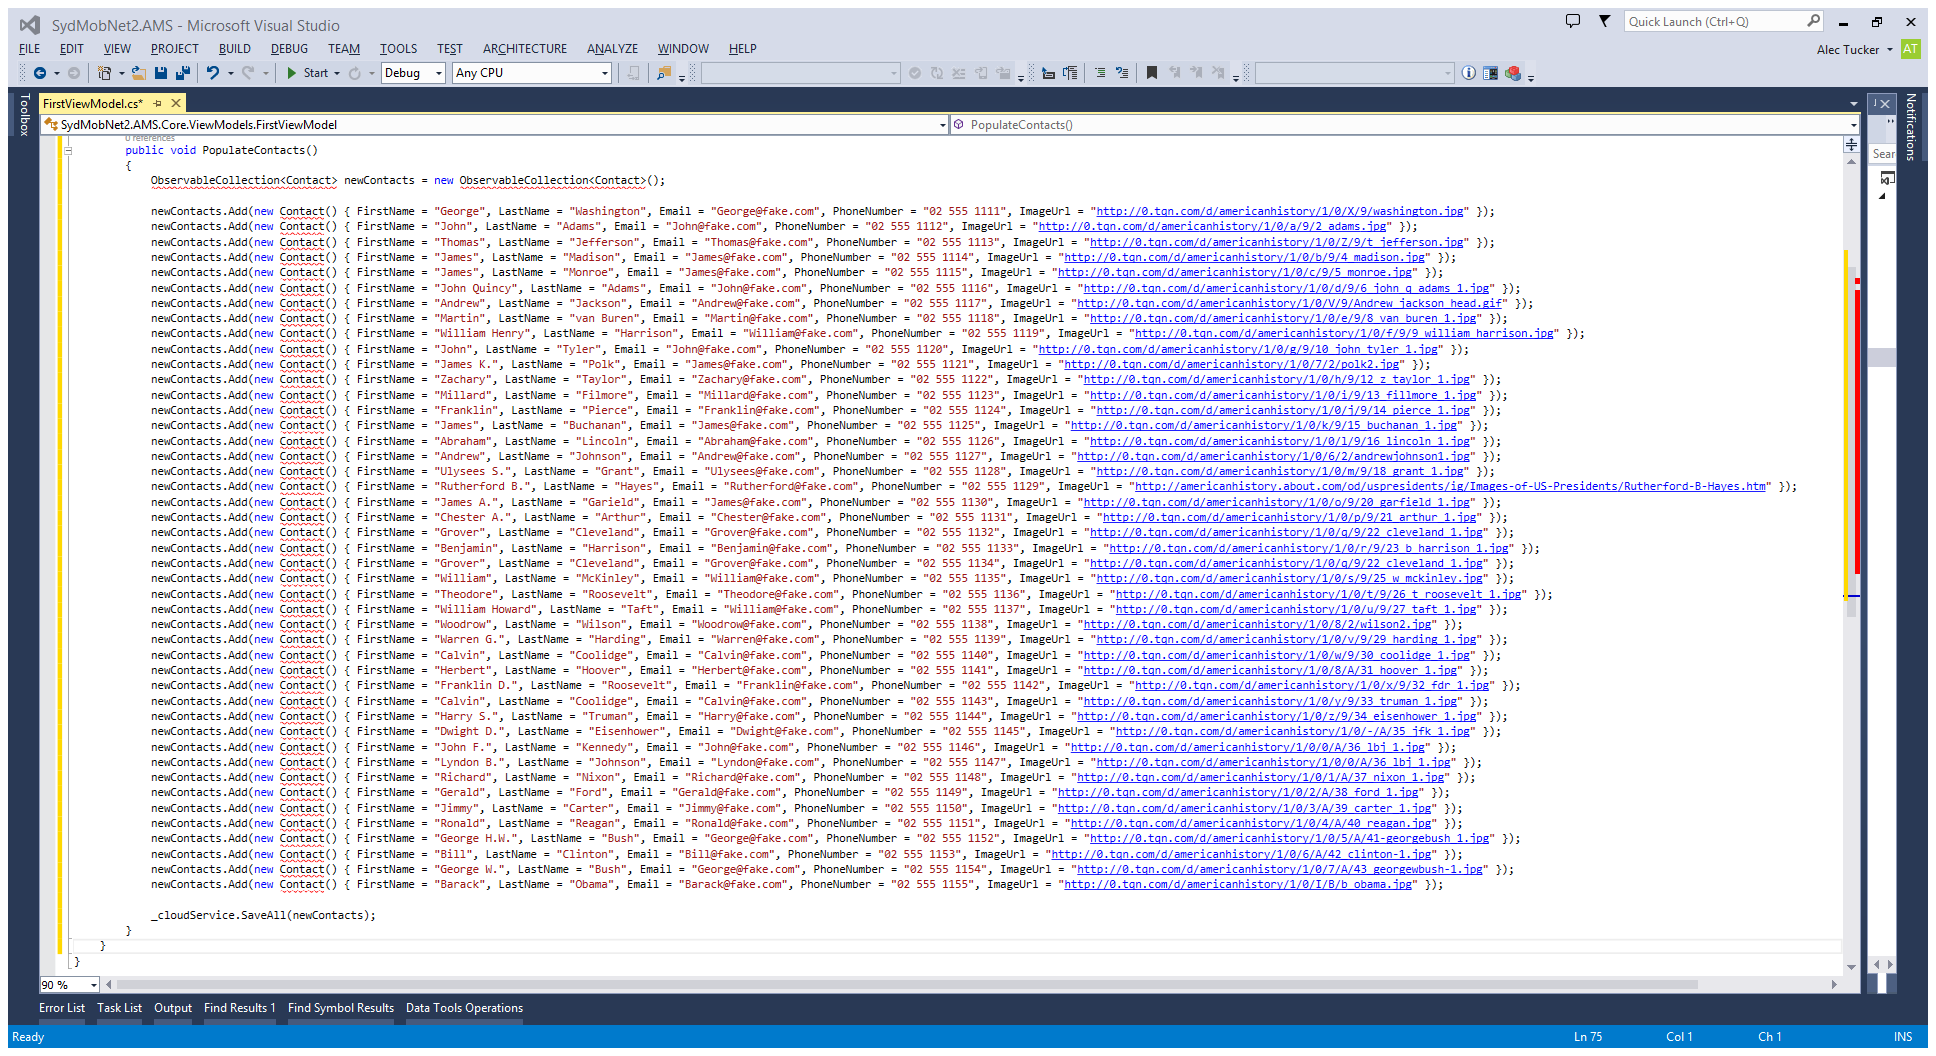Image resolution: width=1936 pixels, height=1056 pixels.
Task: Uncomment the selected lines icon
Action: point(1122,73)
